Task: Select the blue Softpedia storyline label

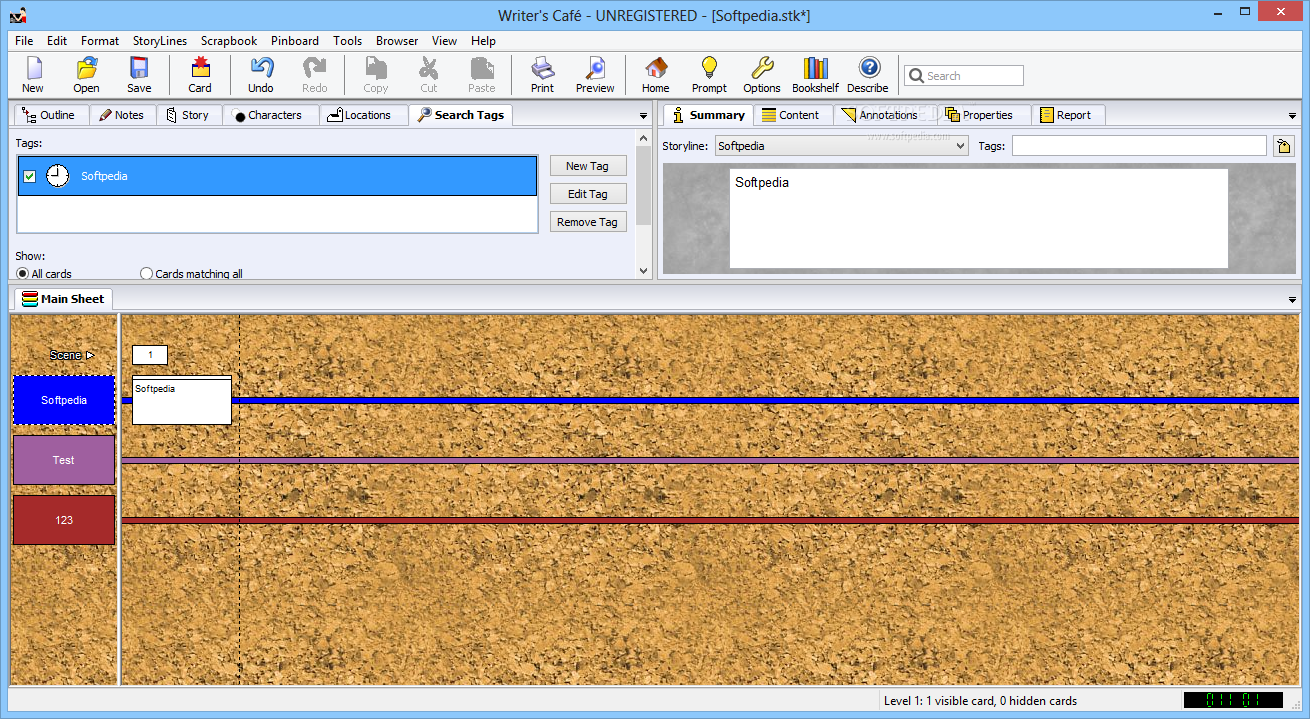Action: click(x=64, y=400)
